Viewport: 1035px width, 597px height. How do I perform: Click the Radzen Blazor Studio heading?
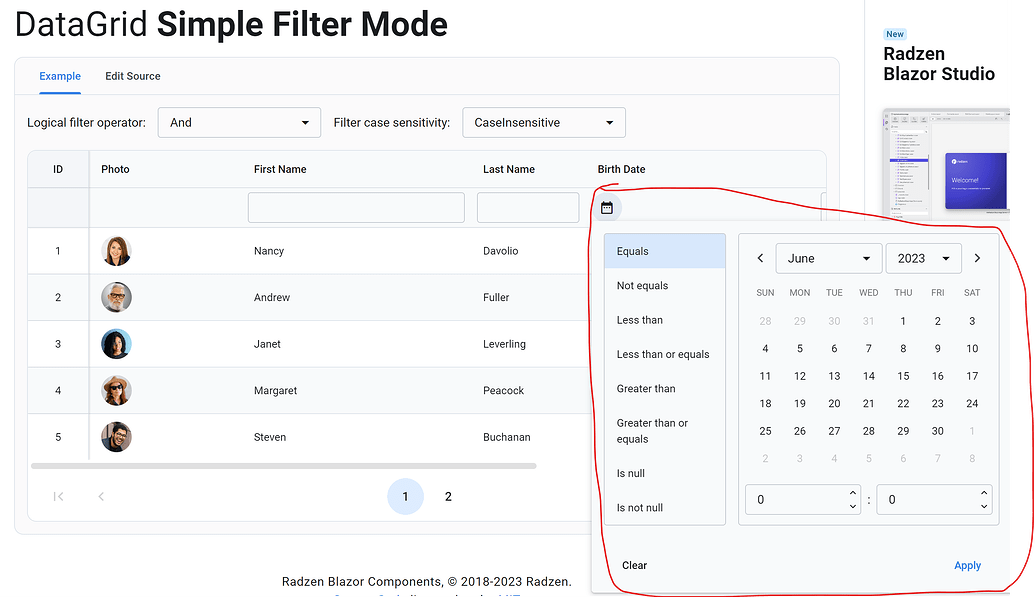[939, 63]
